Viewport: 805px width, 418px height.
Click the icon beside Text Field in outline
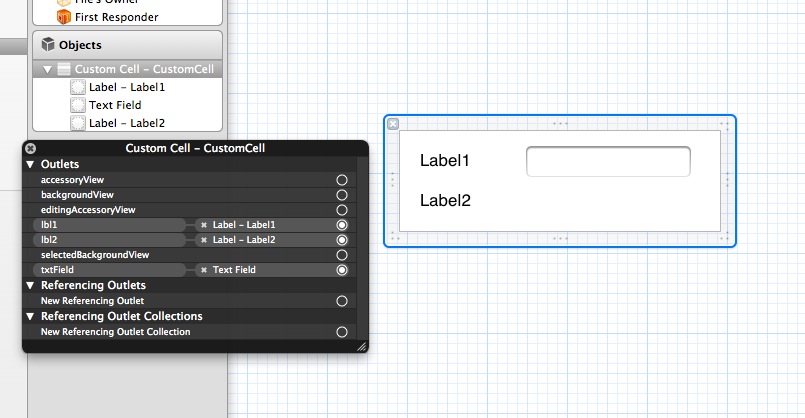coord(78,105)
